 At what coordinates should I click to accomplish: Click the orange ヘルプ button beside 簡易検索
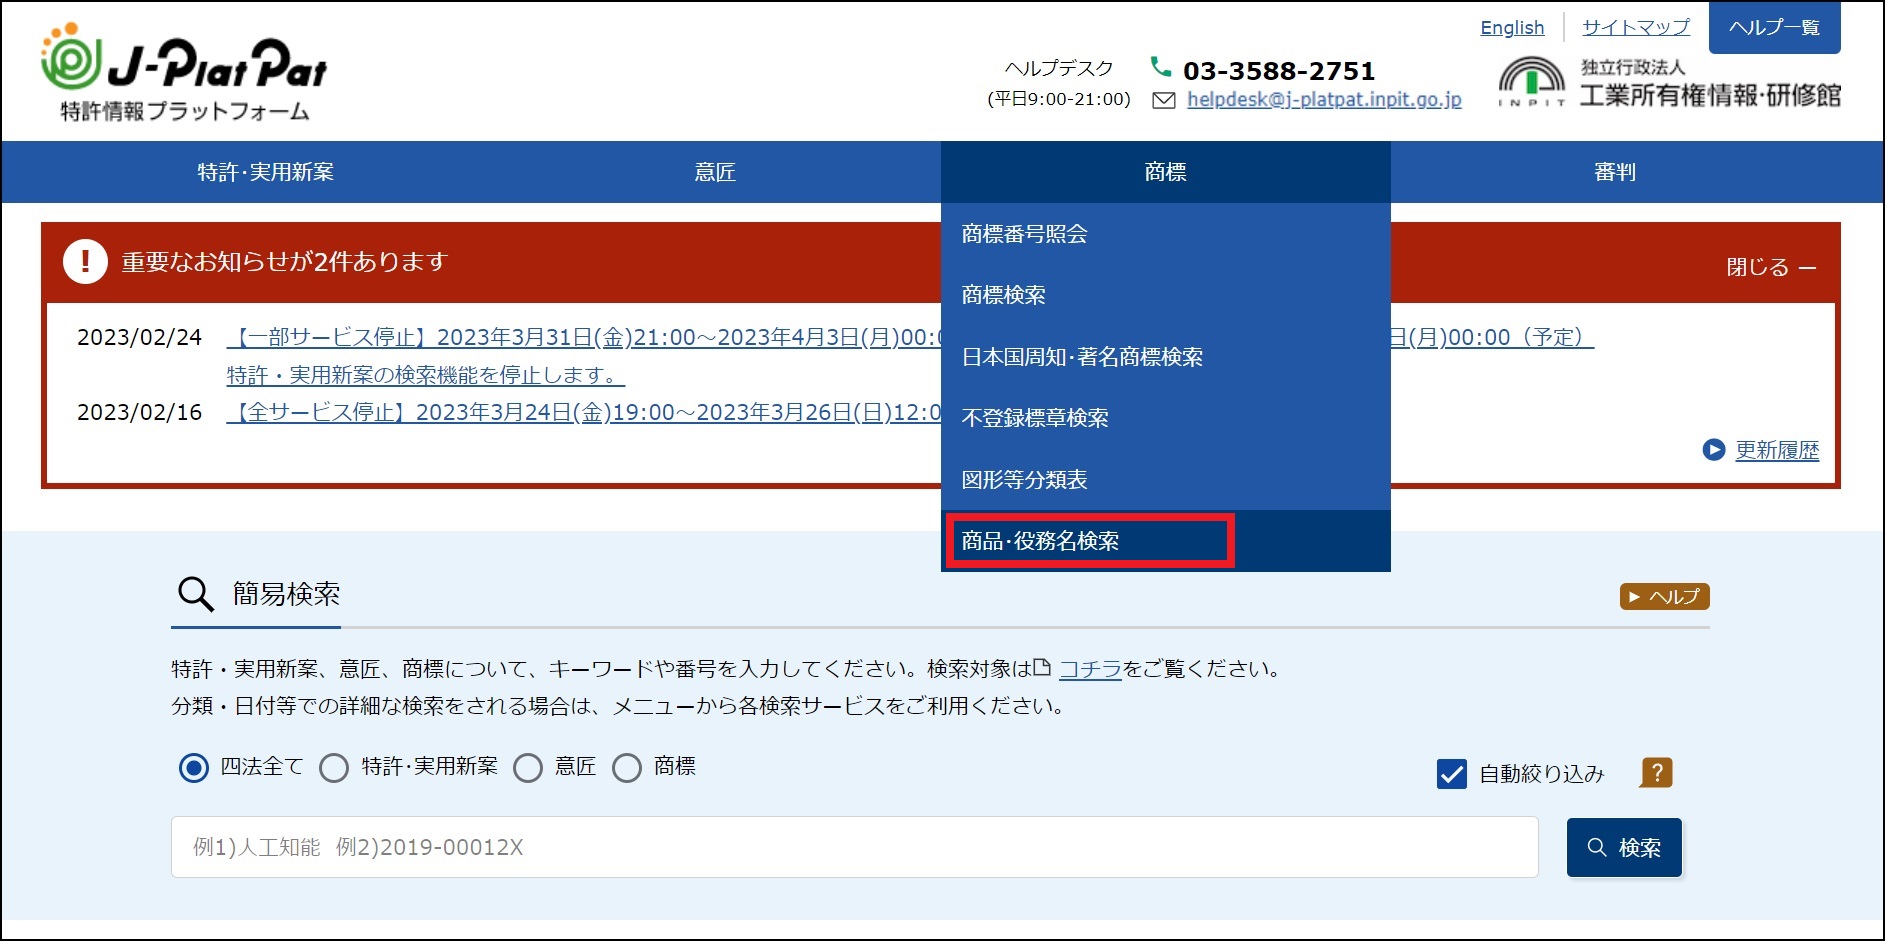click(x=1664, y=597)
